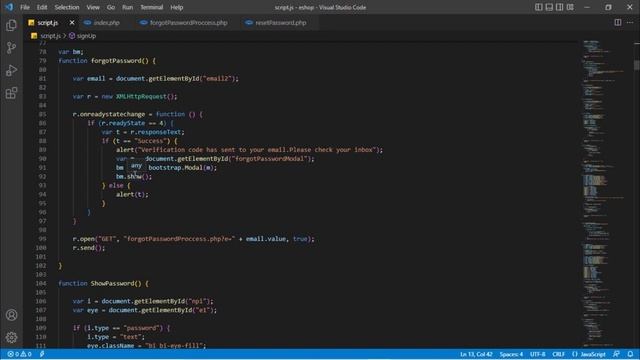
Task: Click alert(t) on line 94
Action: point(132,194)
